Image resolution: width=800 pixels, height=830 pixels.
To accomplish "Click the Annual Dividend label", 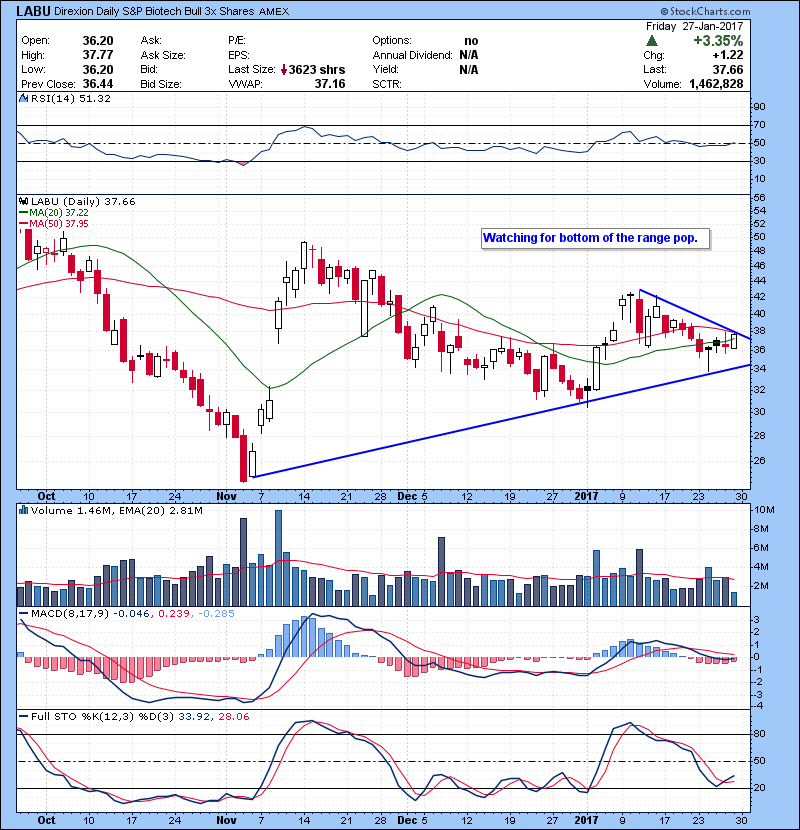I will 412,55.
